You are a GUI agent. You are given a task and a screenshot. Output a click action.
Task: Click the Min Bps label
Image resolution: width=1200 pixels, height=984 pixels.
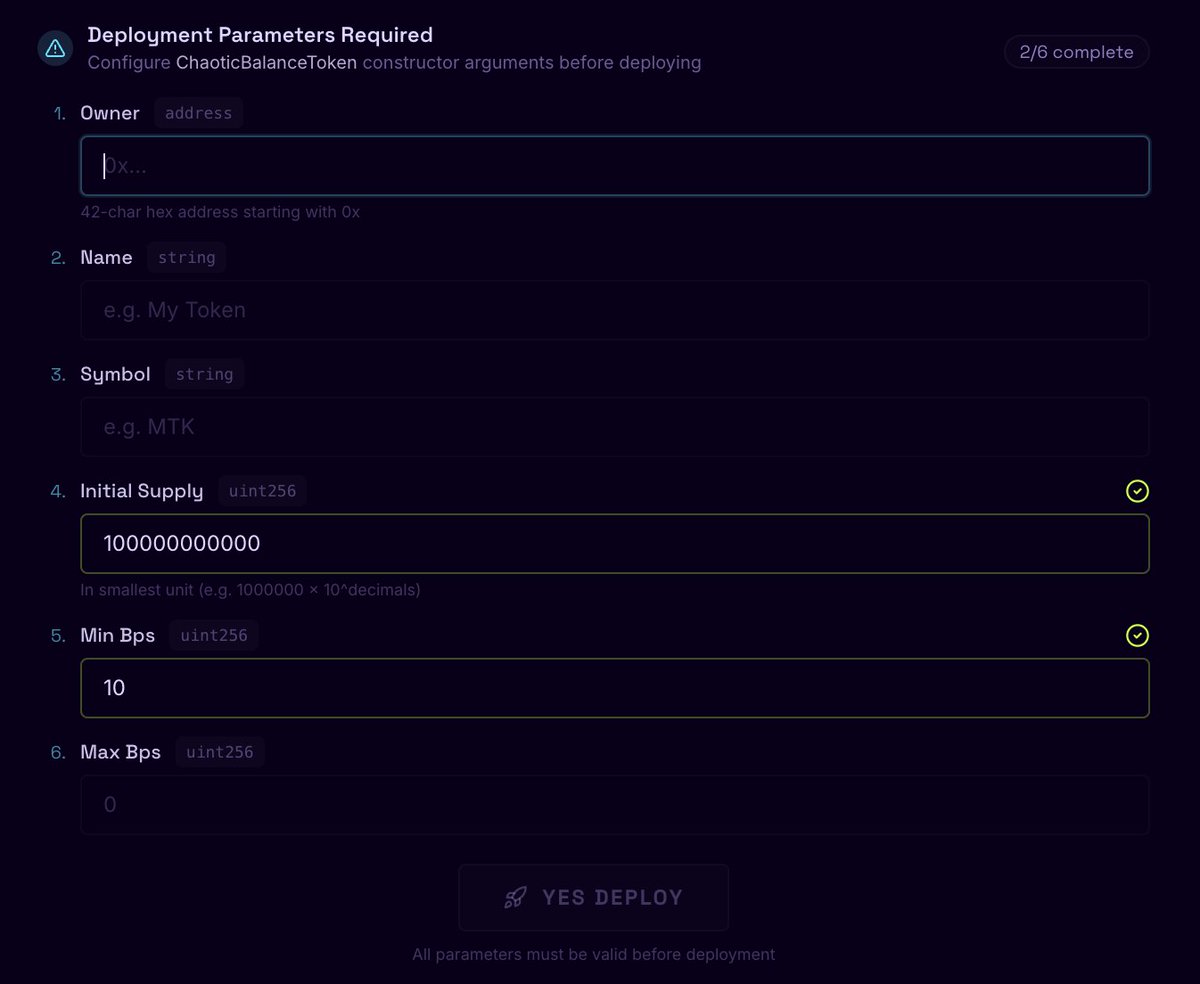(118, 635)
